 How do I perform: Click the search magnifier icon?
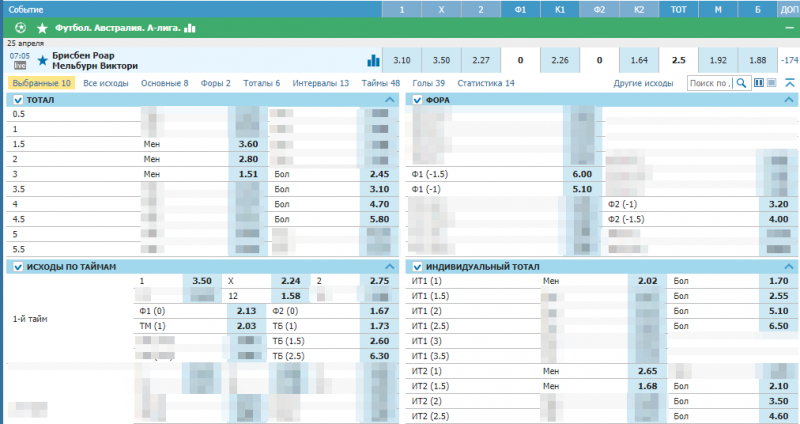point(742,83)
